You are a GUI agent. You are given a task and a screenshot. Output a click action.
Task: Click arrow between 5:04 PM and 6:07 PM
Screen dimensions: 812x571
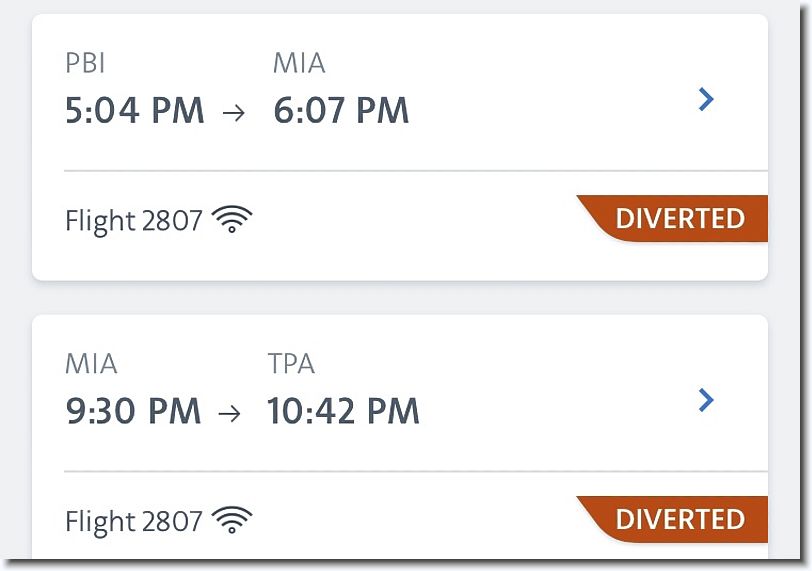point(234,112)
